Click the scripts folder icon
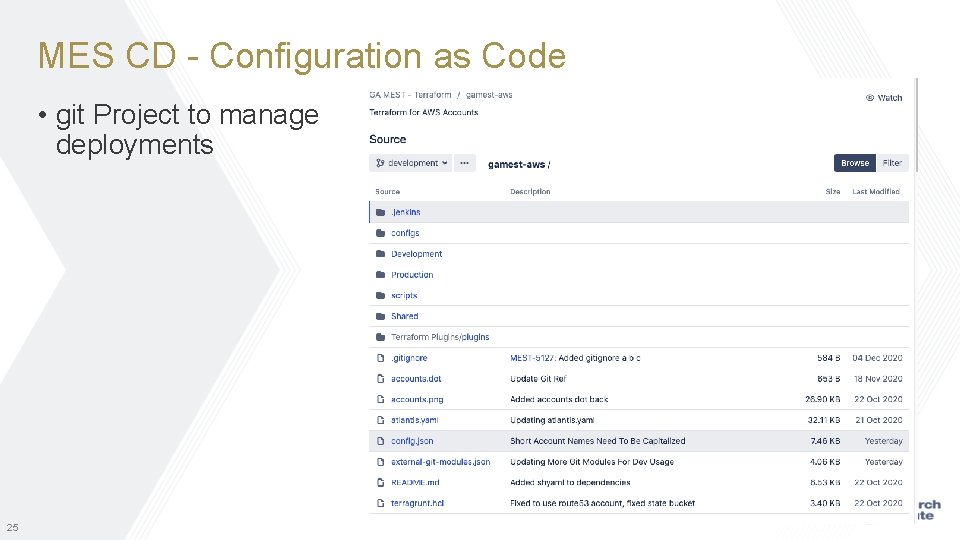960x540 pixels. [380, 296]
